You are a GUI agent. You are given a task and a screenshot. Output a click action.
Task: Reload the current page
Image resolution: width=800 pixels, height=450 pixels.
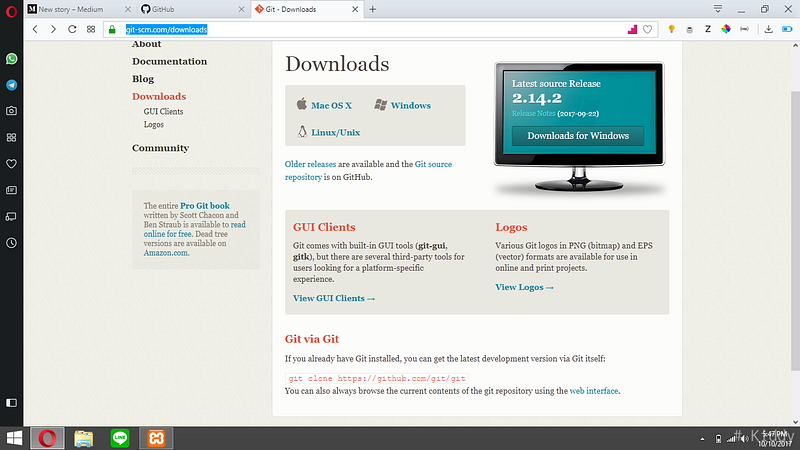[x=72, y=29]
